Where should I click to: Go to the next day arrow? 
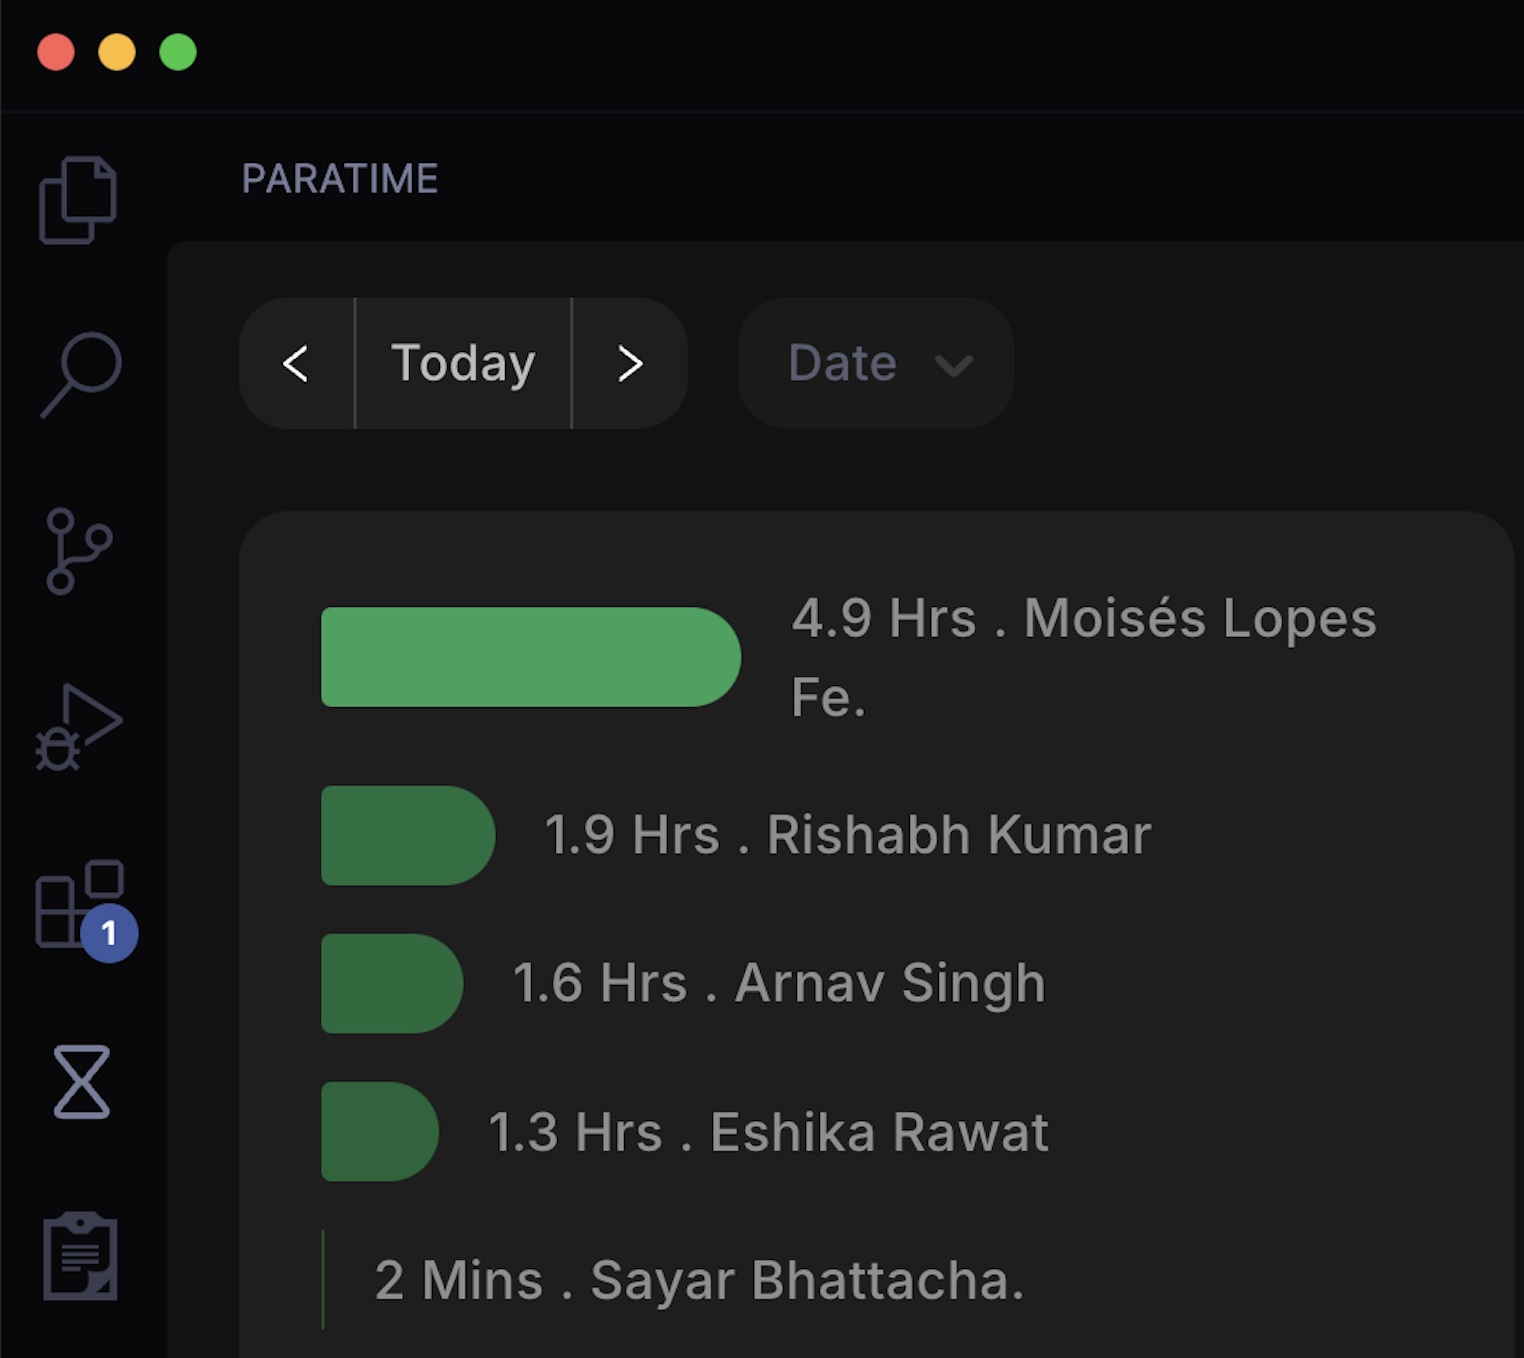coord(629,363)
